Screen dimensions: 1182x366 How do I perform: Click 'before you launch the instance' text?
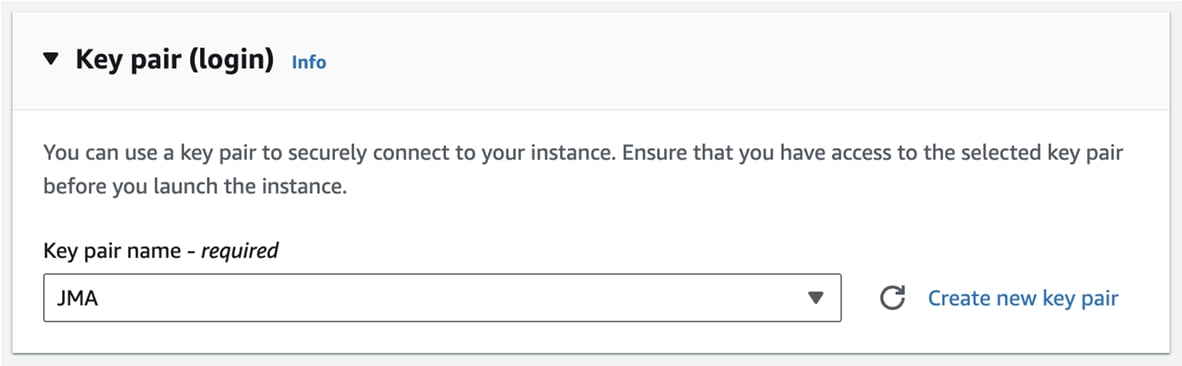195,187
